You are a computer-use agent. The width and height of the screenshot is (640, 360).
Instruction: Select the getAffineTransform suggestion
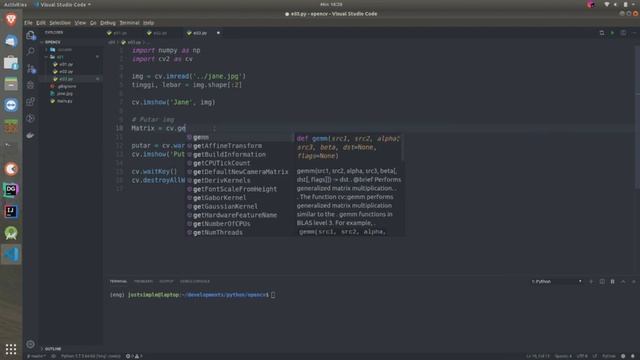240,146
